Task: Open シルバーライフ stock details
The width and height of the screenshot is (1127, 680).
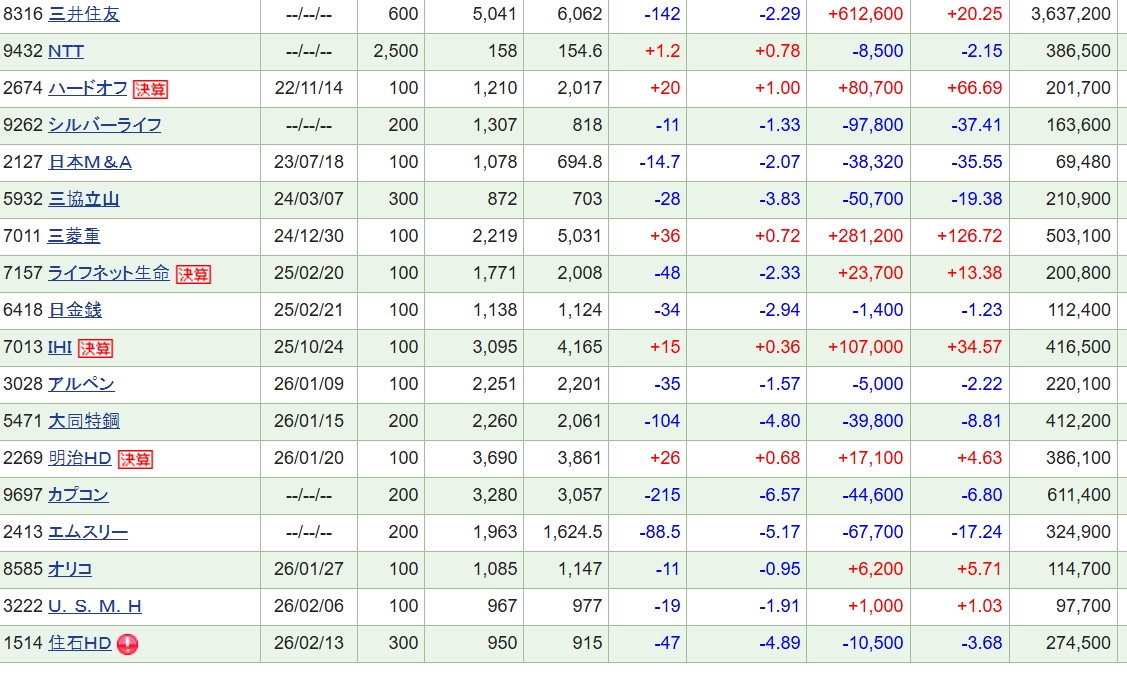Action: pos(105,125)
